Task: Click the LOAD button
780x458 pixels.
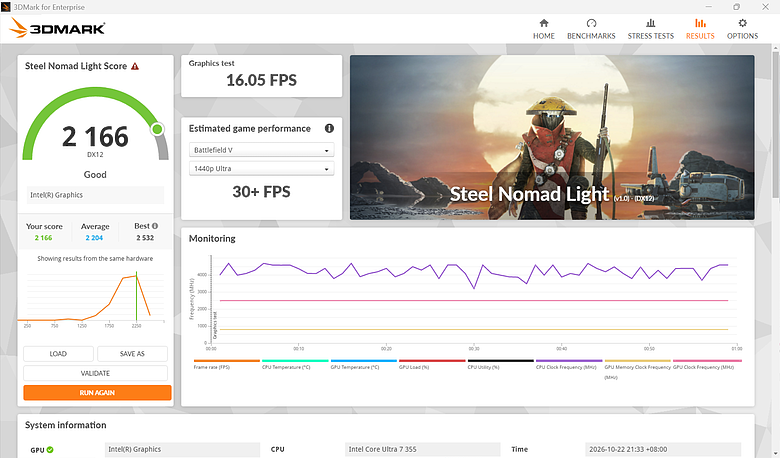Action: click(58, 354)
